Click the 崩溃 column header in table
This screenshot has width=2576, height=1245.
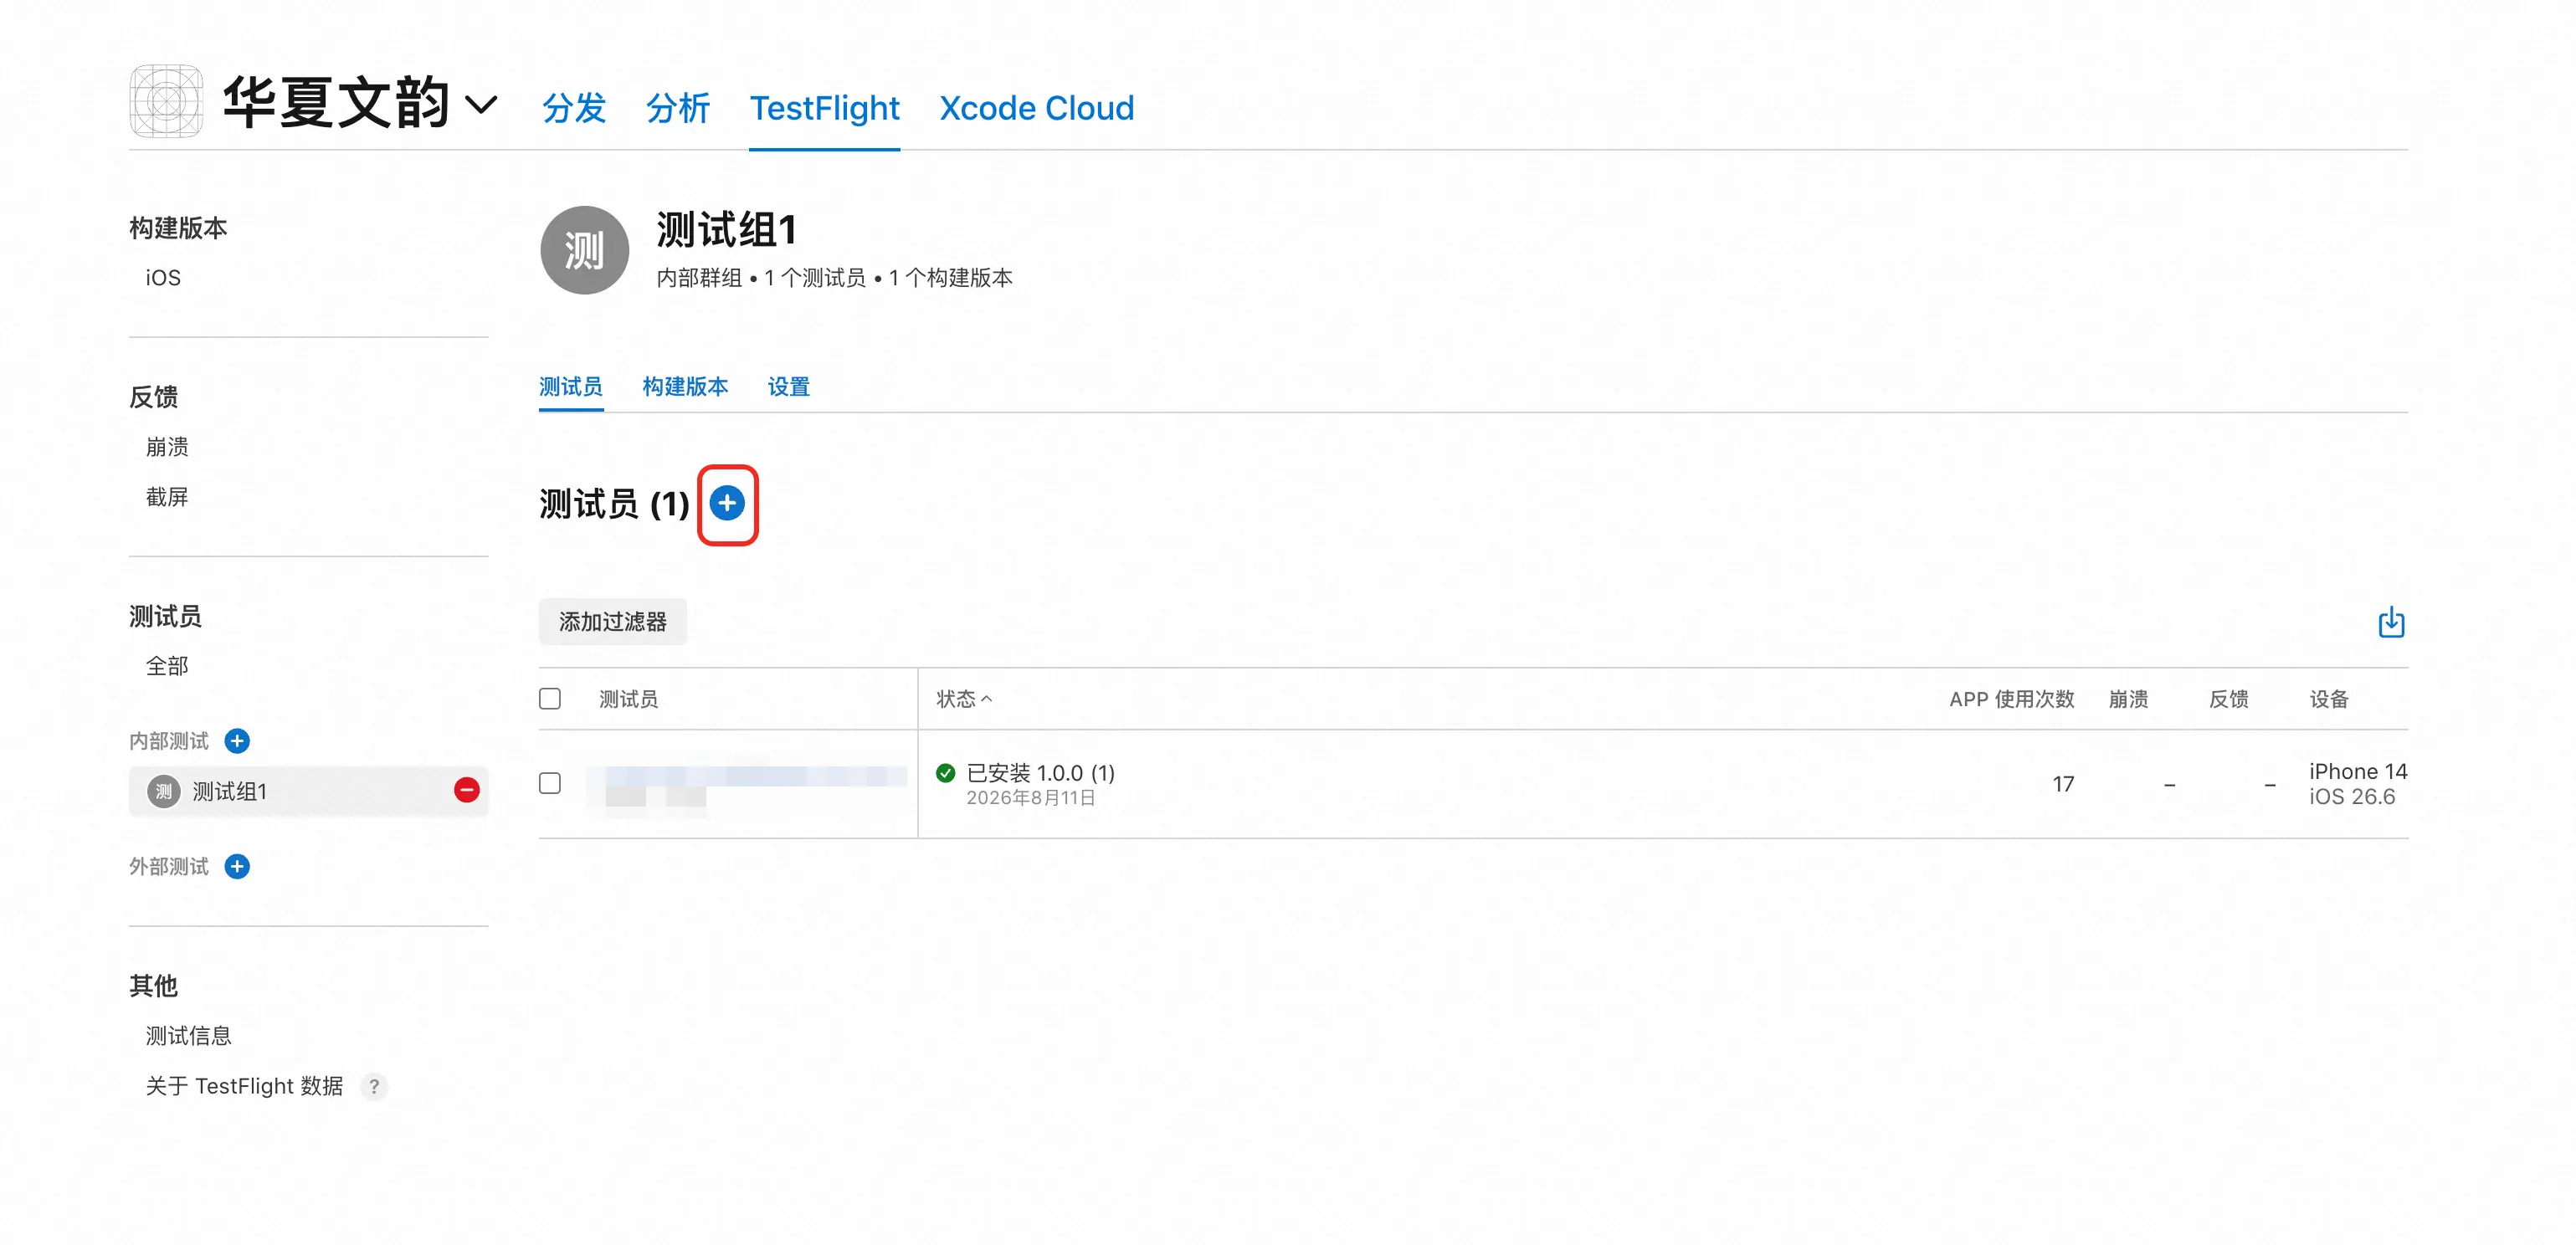point(2128,699)
